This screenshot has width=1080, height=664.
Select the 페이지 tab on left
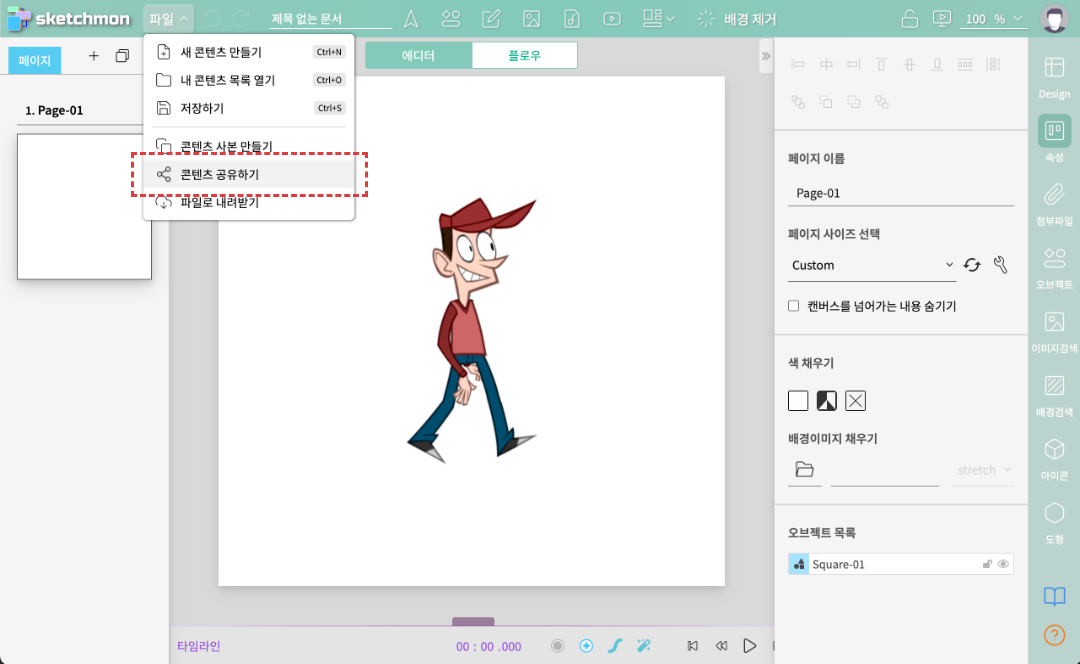[x=34, y=60]
